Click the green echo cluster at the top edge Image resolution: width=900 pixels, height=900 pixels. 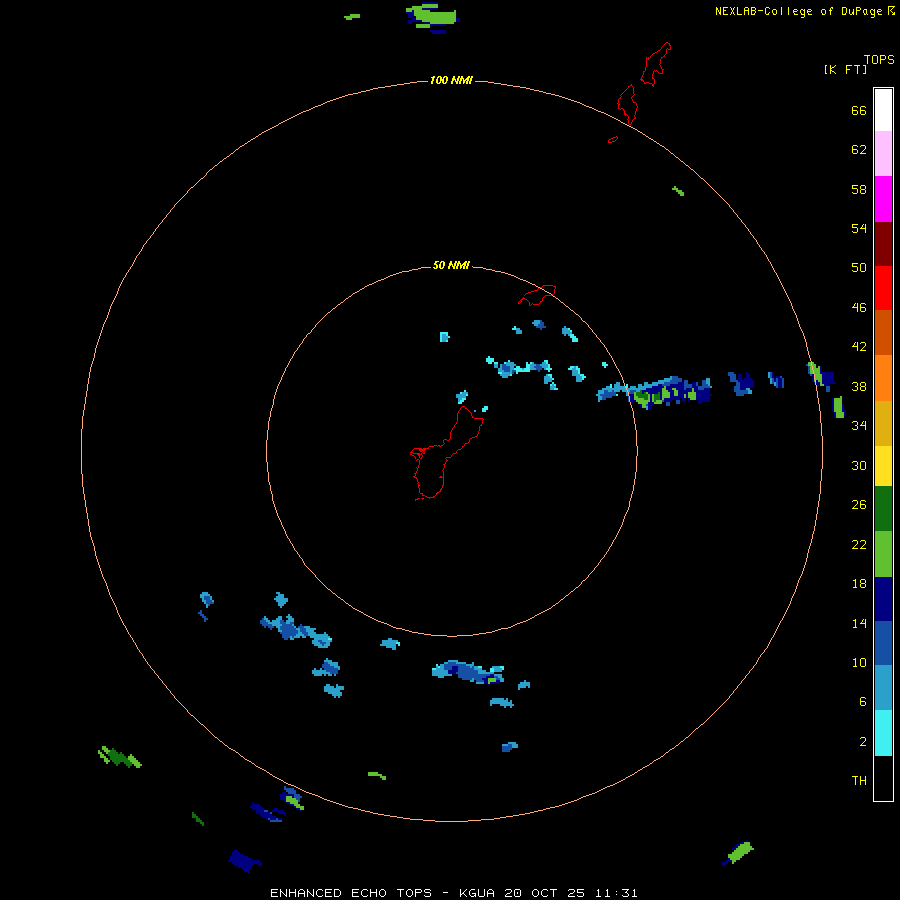click(x=433, y=17)
